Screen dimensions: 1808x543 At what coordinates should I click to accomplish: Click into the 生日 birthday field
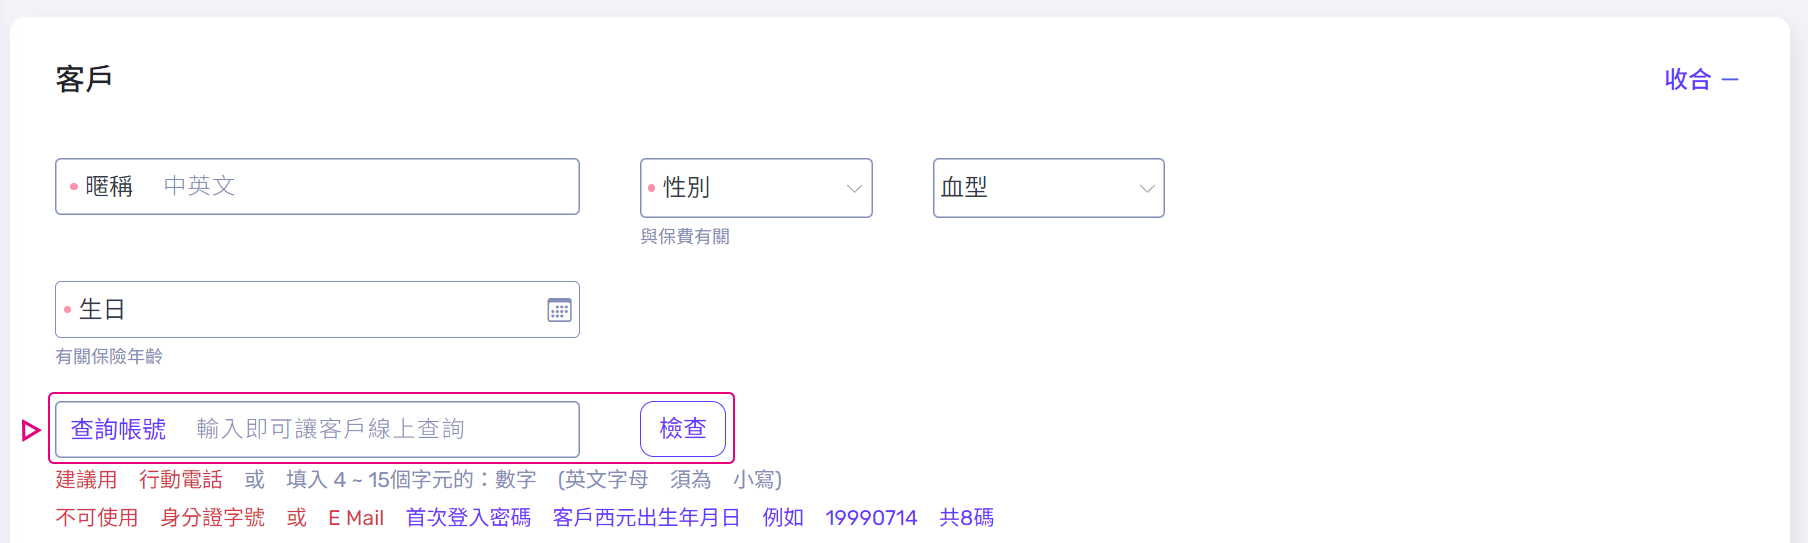[x=300, y=310]
